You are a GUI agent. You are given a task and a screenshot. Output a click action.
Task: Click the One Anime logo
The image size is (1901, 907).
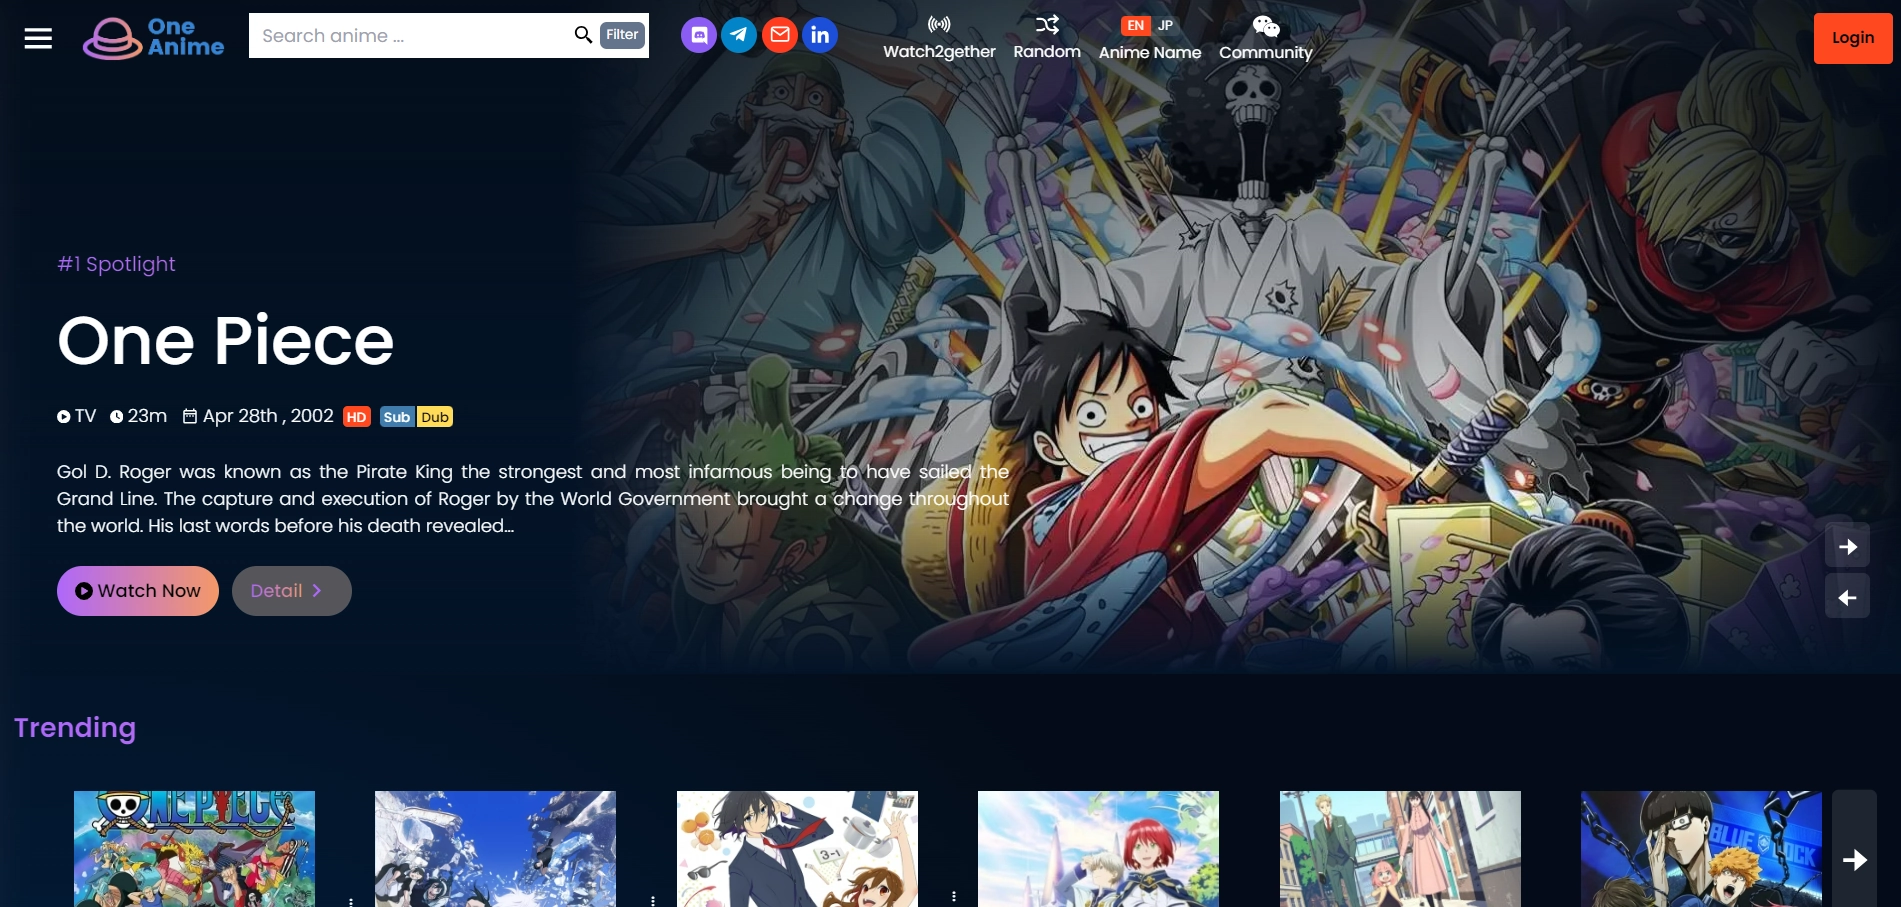point(153,38)
